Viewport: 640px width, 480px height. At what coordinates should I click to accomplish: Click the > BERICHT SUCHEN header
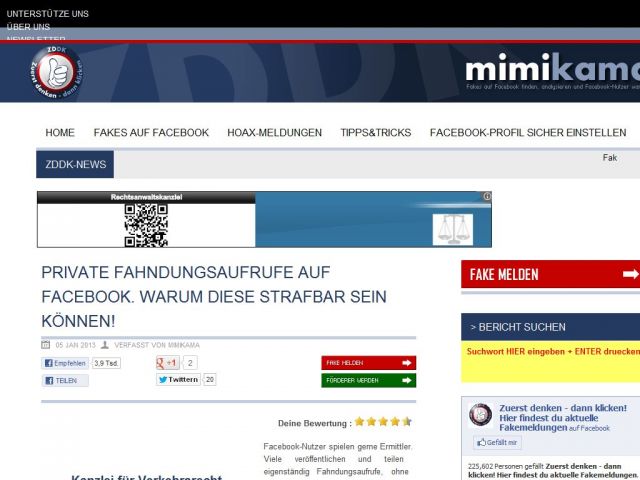click(x=551, y=327)
